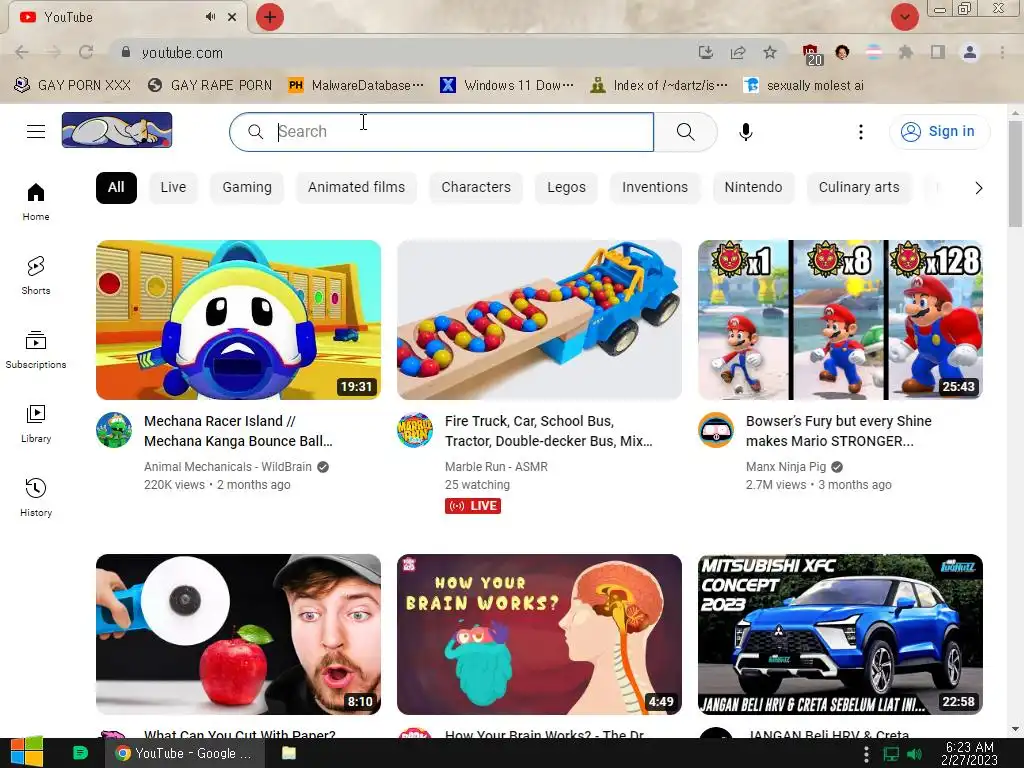View site info via the lock icon
This screenshot has width=1024, height=768.
126,52
